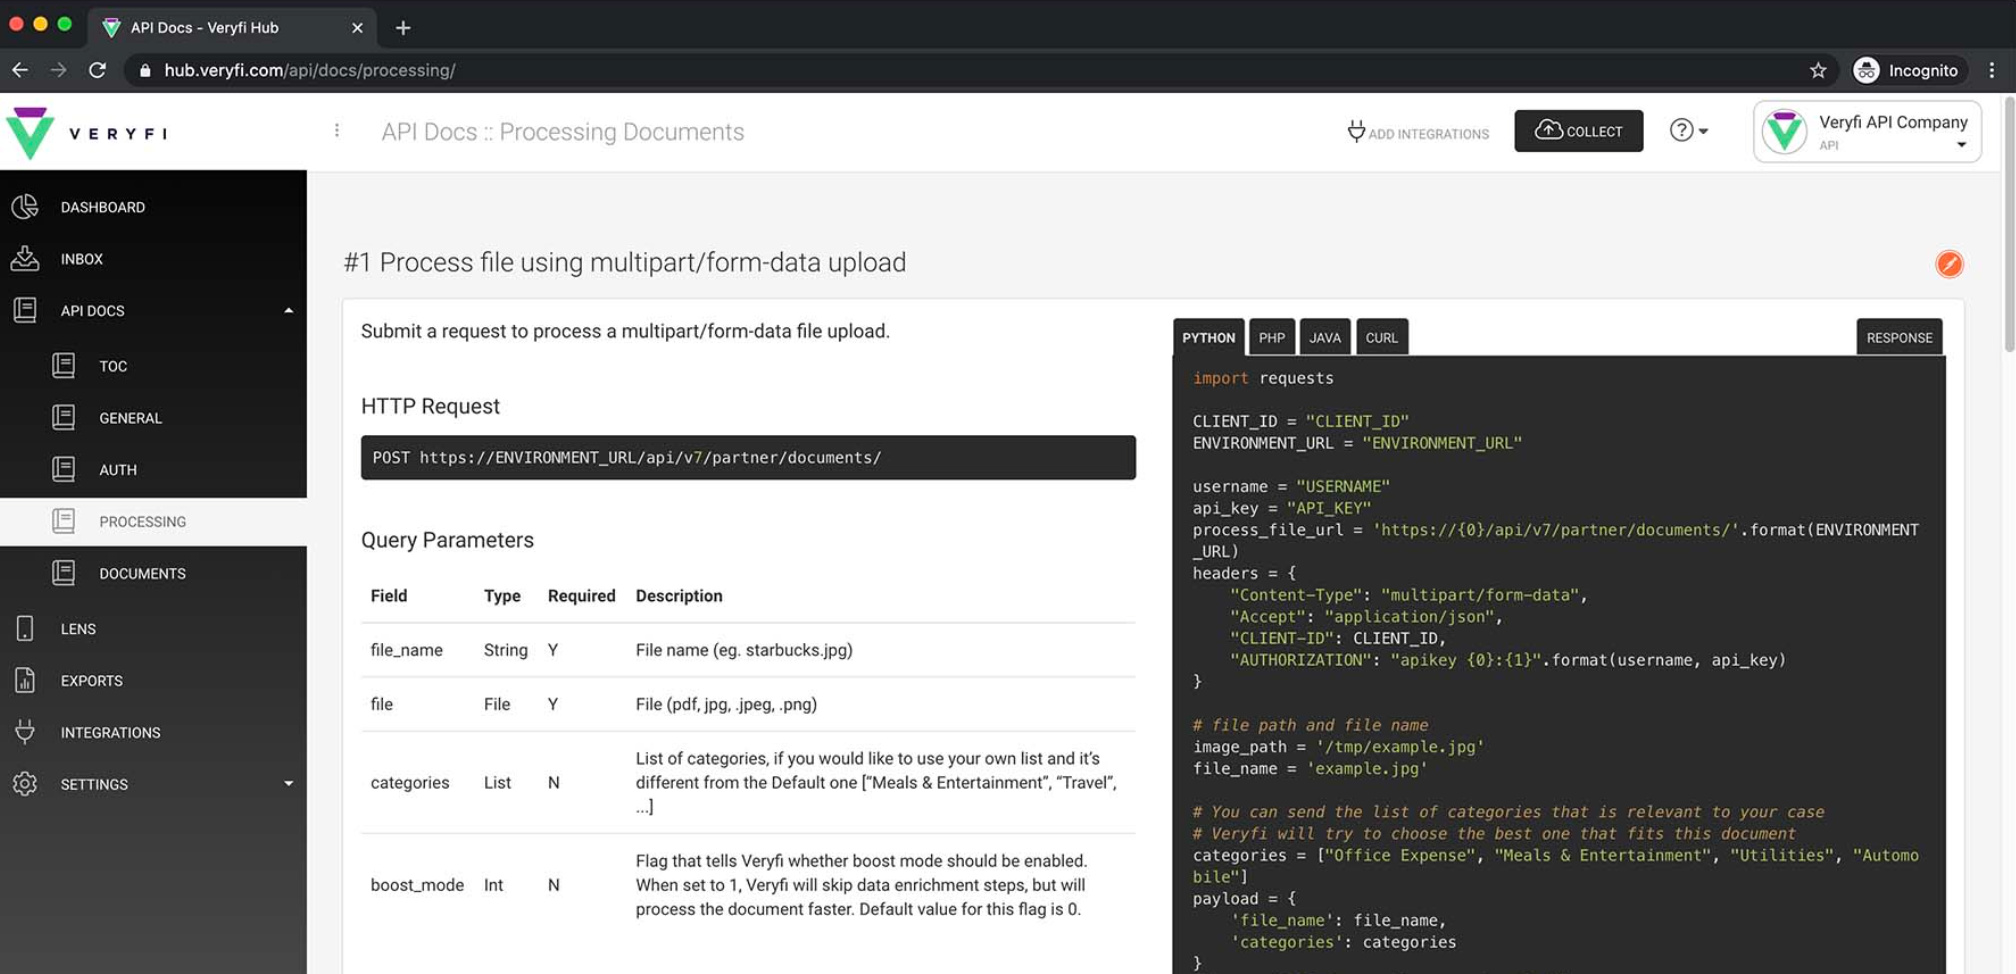Image resolution: width=2016 pixels, height=974 pixels.
Task: Click the Incognito profile icon
Action: [1866, 70]
